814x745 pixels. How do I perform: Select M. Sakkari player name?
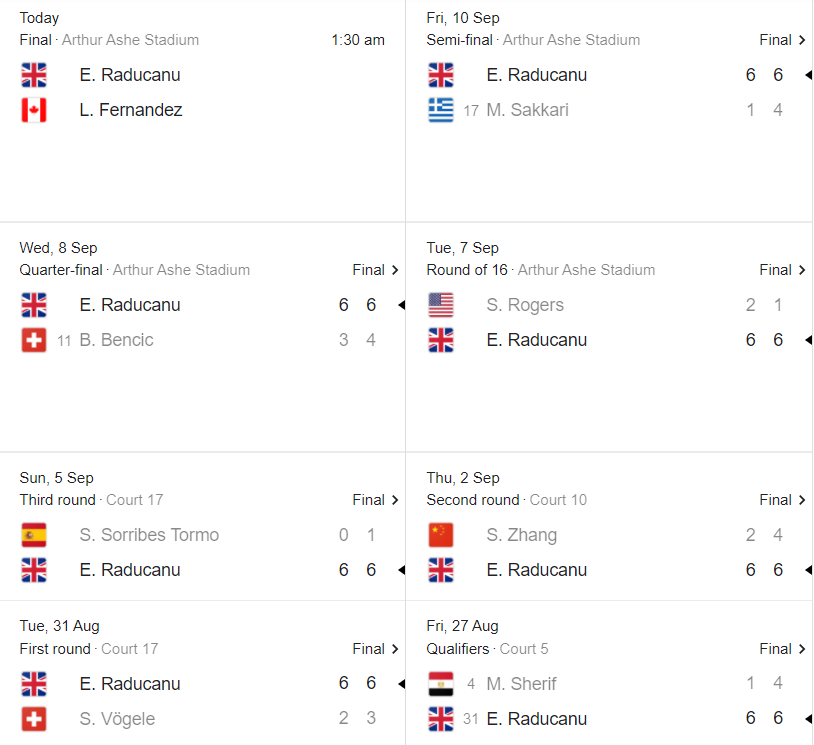(527, 110)
